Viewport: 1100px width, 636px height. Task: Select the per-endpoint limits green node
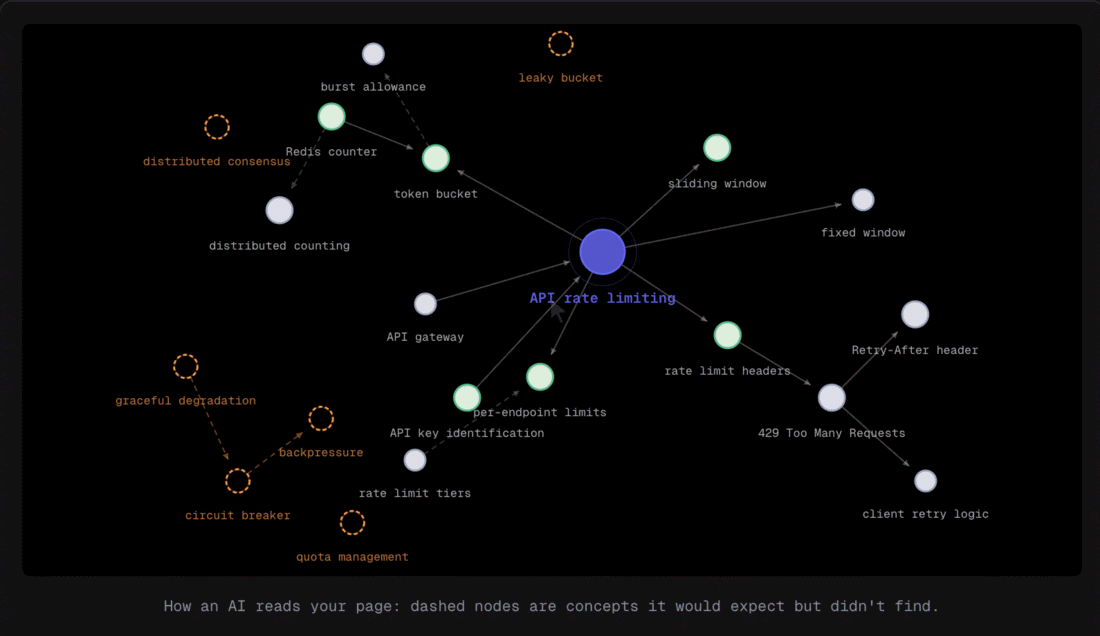[540, 377]
